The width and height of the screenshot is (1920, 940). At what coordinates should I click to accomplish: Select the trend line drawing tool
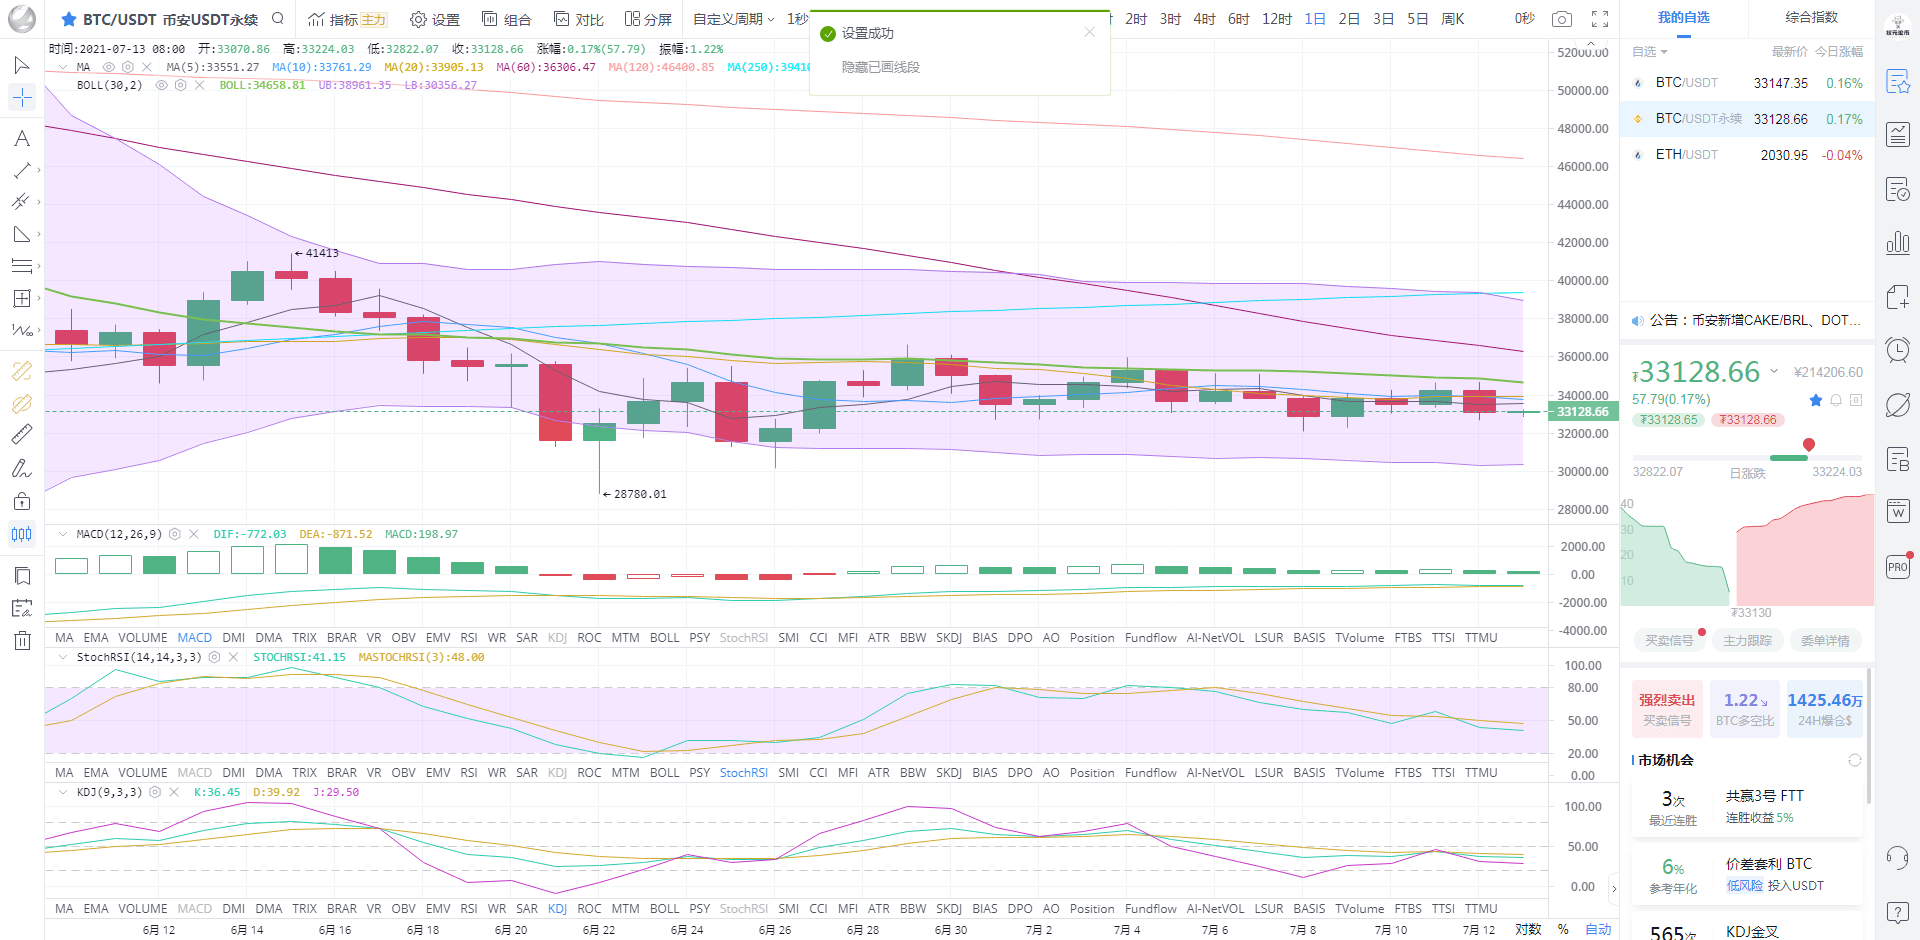21,170
